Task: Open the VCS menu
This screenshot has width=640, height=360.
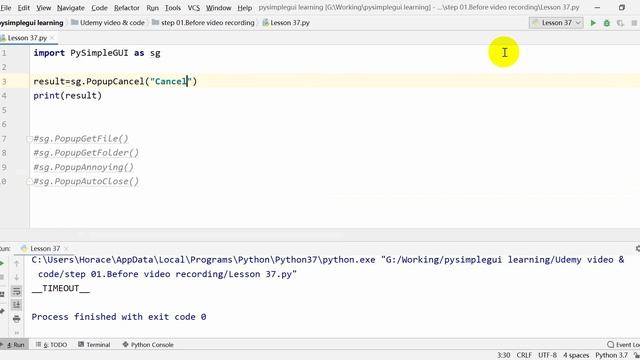Action: coord(193,8)
